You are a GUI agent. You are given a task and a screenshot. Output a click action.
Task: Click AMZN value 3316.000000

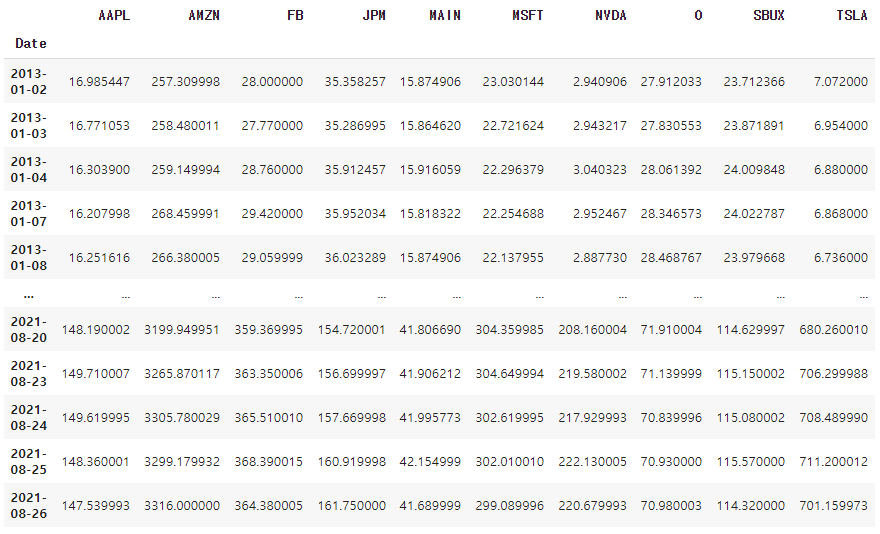pyautogui.click(x=182, y=506)
